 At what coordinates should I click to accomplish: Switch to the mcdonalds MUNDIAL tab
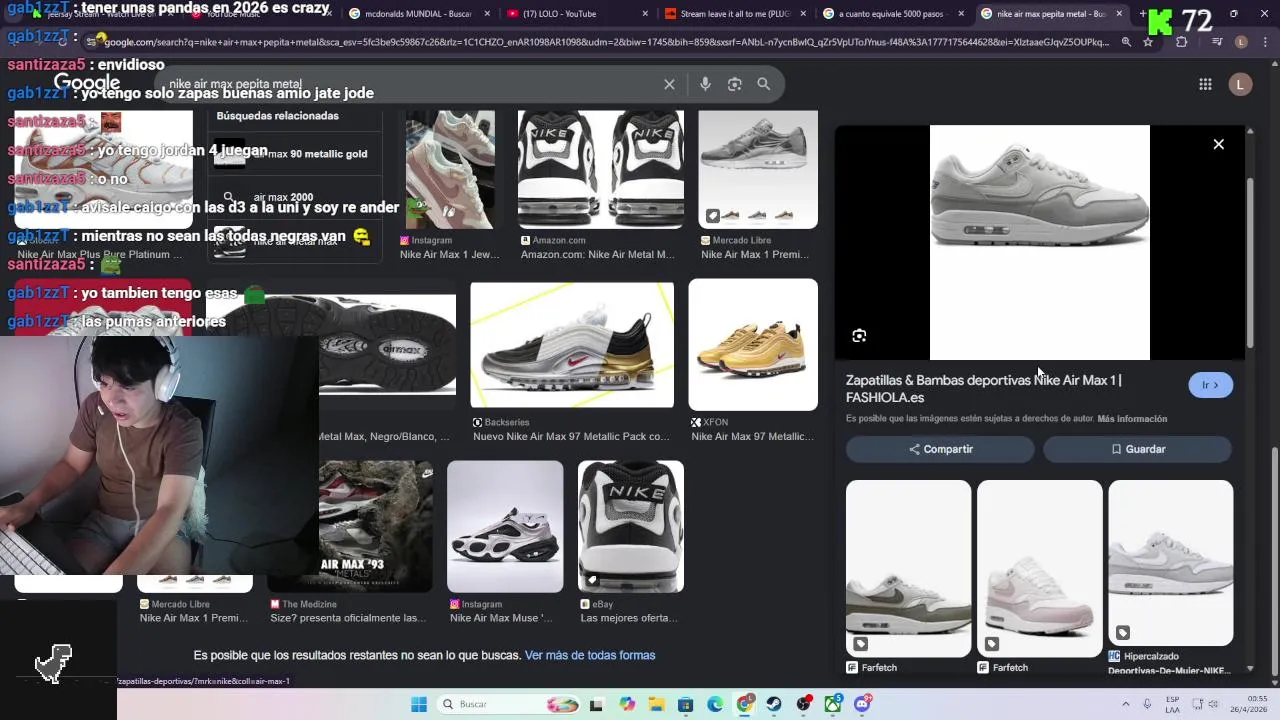coord(417,14)
